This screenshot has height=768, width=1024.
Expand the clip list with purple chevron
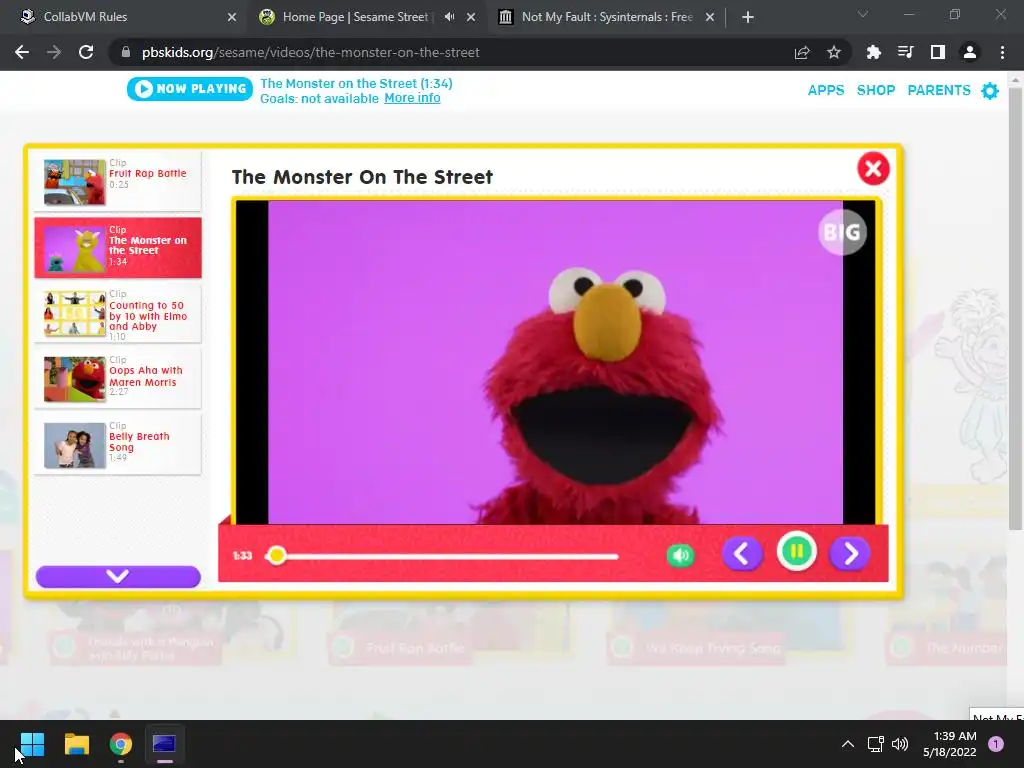pos(118,576)
